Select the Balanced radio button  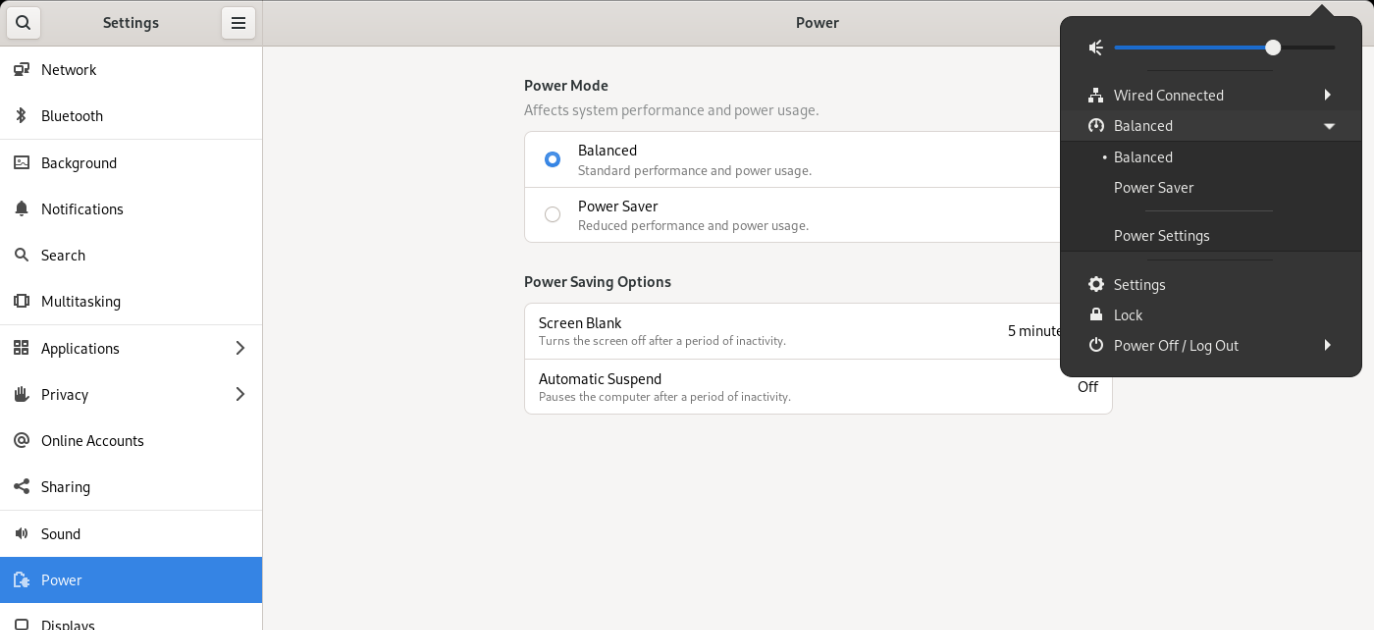point(552,159)
